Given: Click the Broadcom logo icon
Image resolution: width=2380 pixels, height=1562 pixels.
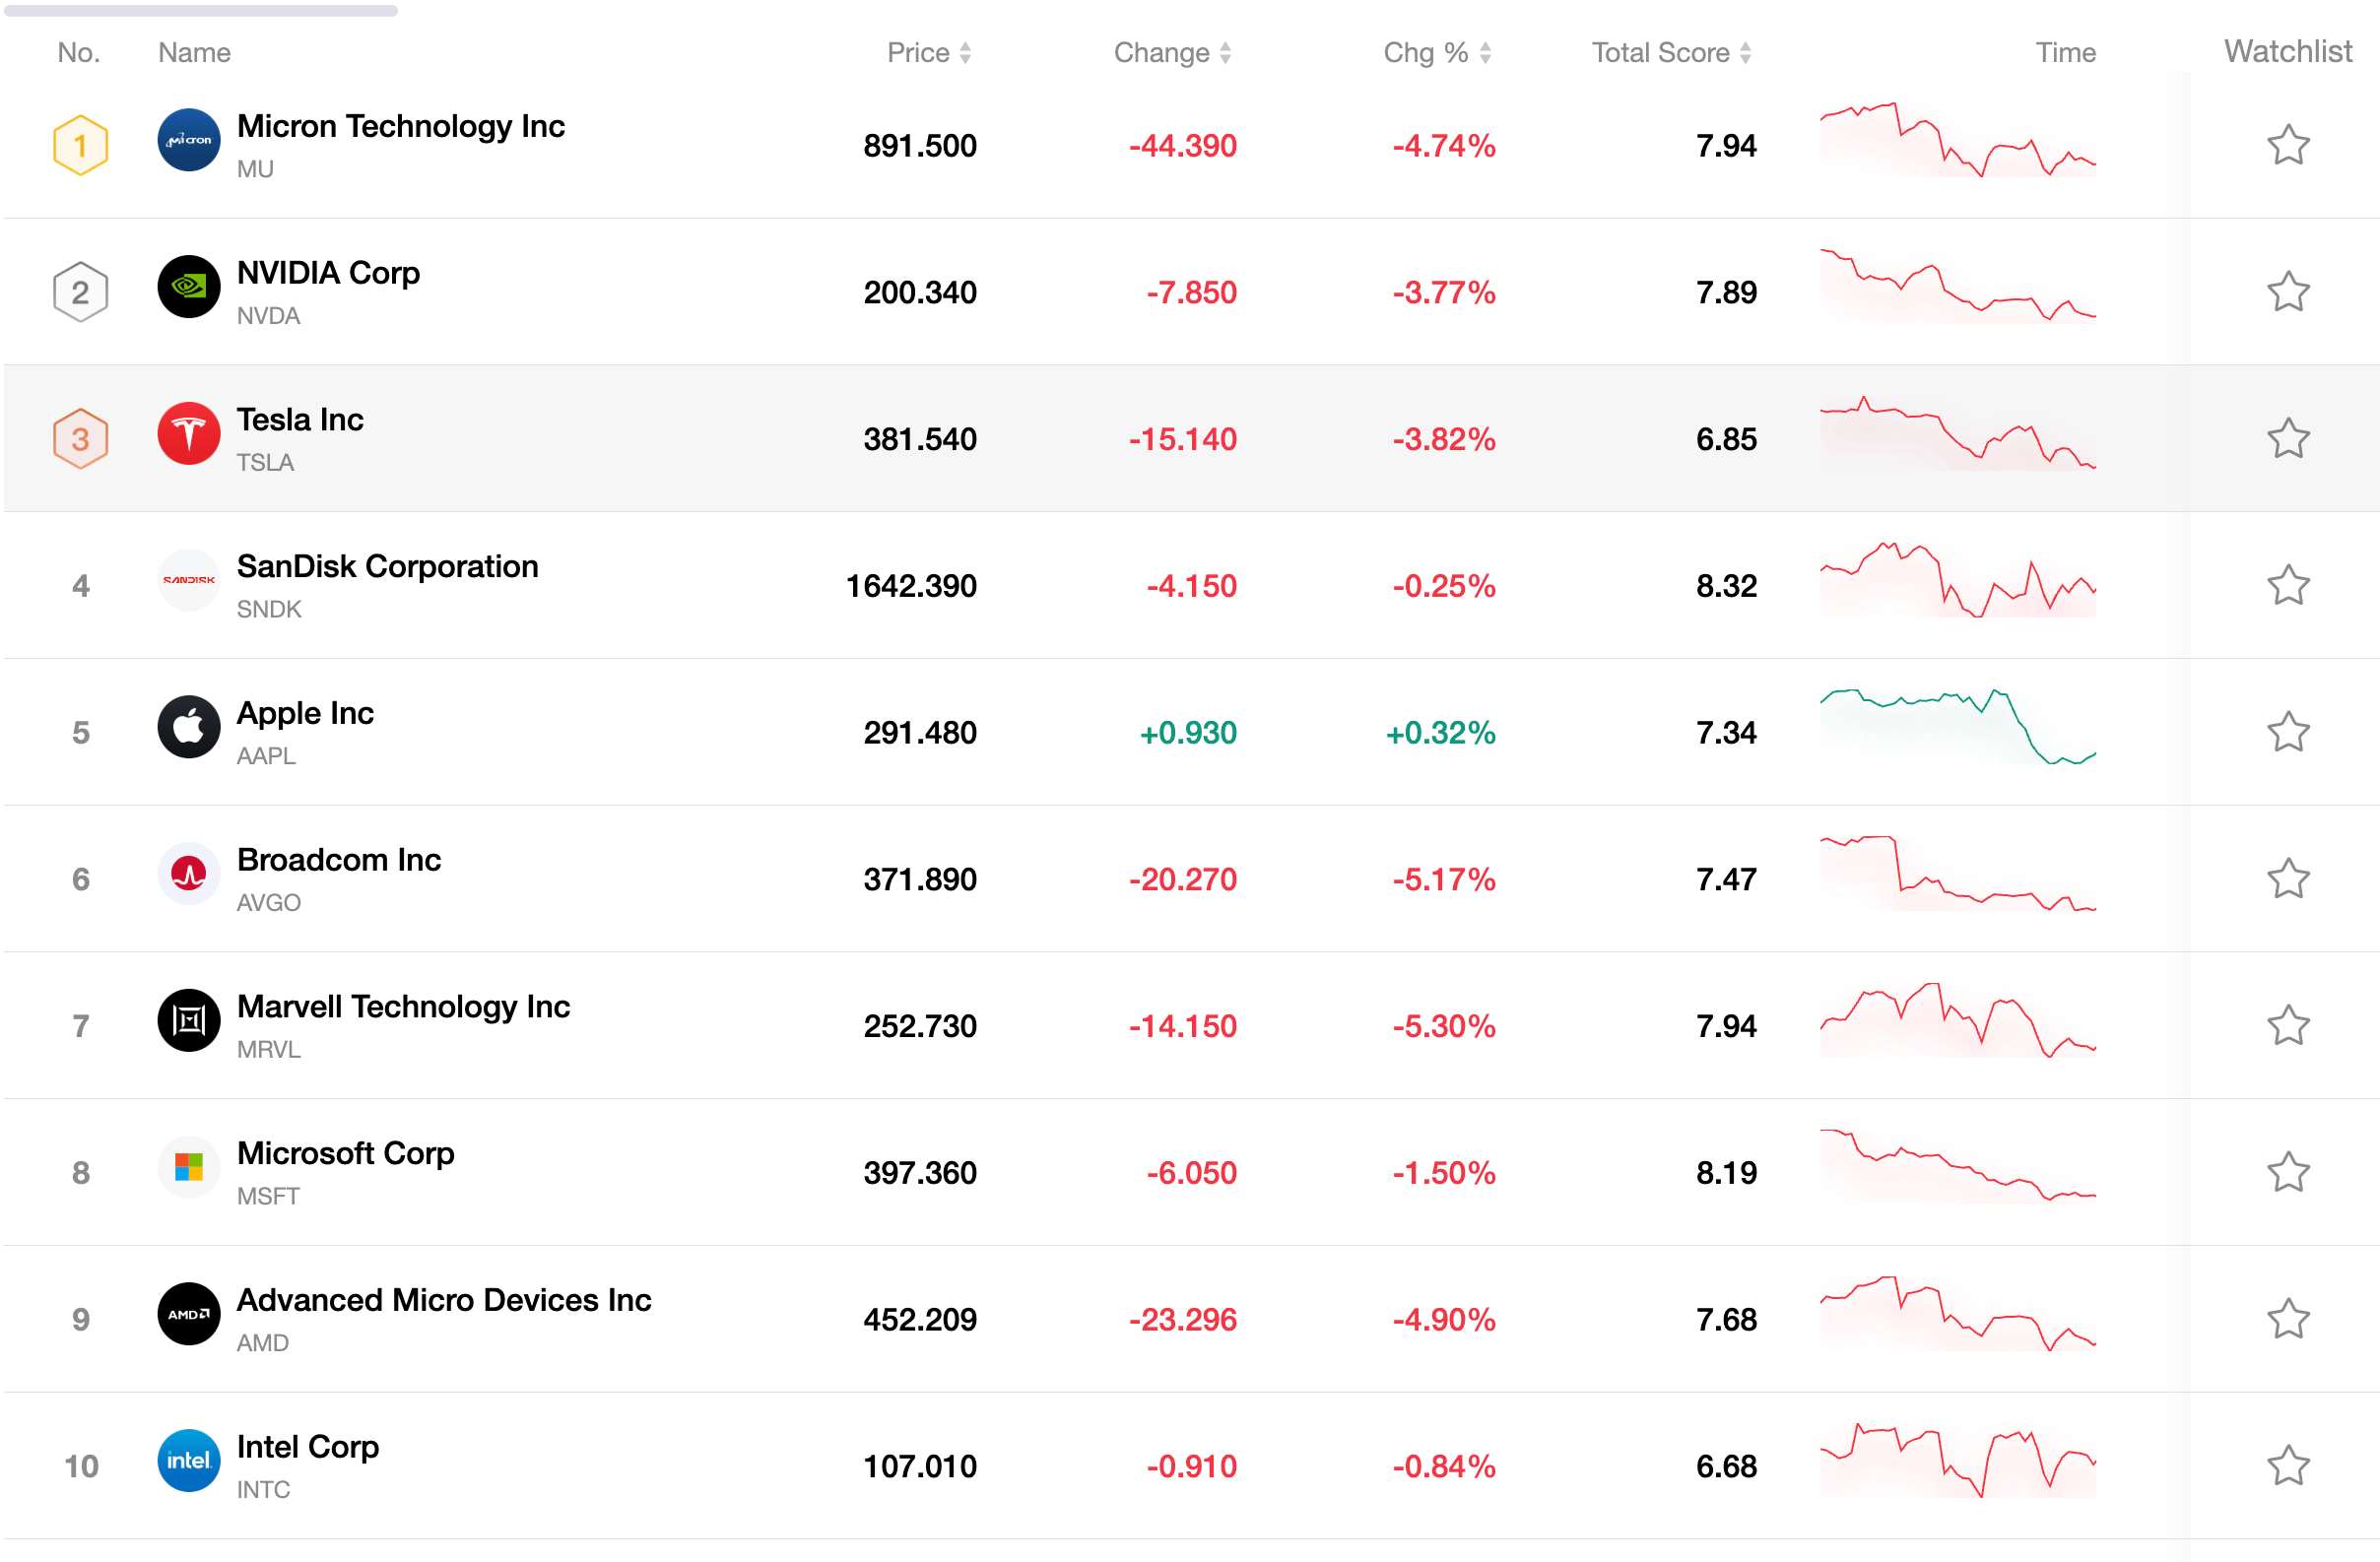Looking at the screenshot, I should point(189,874).
